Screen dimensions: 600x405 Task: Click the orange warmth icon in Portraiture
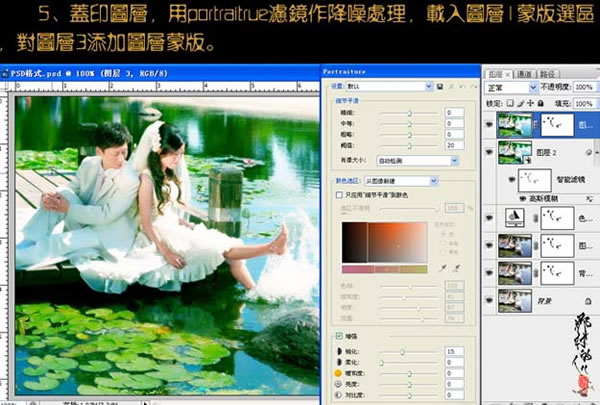(338, 373)
